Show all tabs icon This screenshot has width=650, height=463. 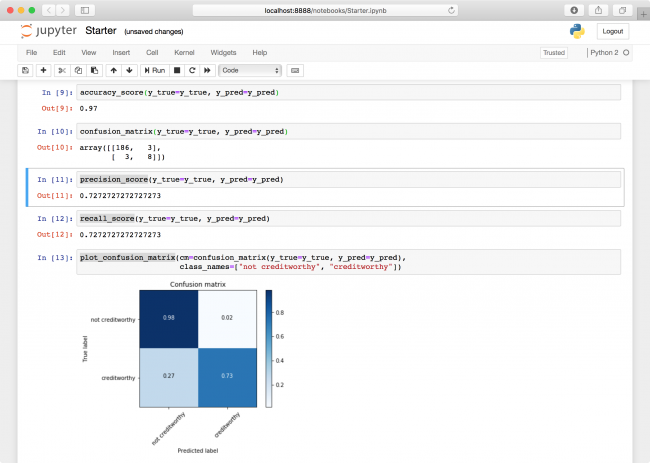(x=622, y=10)
